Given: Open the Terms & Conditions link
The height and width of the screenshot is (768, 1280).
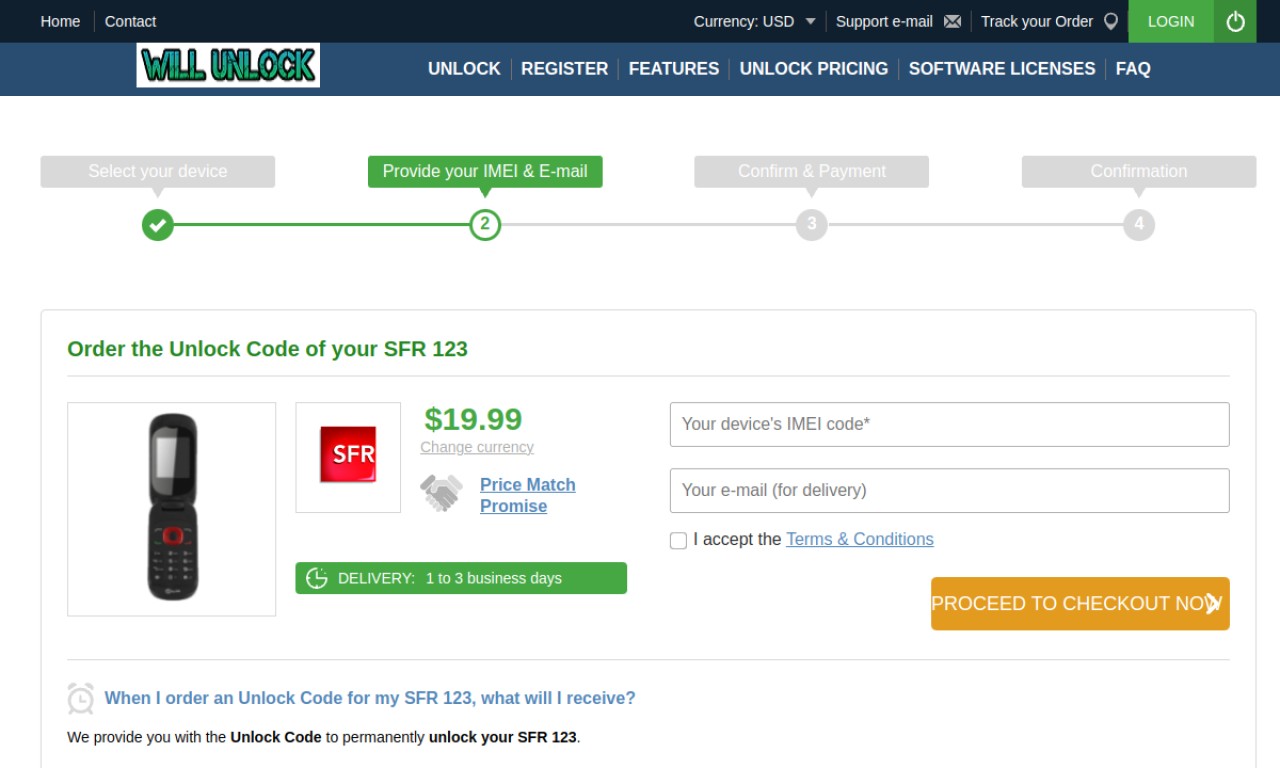Looking at the screenshot, I should [860, 539].
